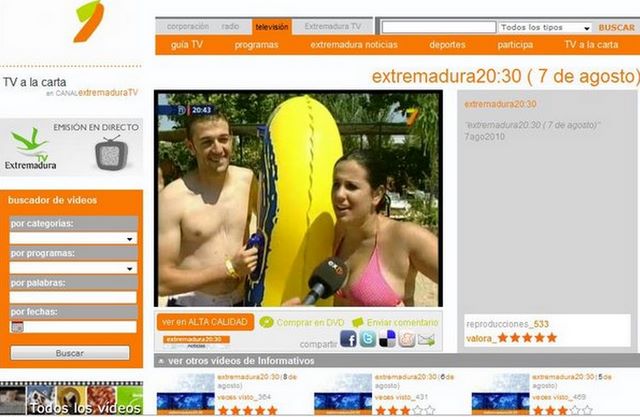Open the deportes menu
Screen dimensions: 640x417
(447, 45)
